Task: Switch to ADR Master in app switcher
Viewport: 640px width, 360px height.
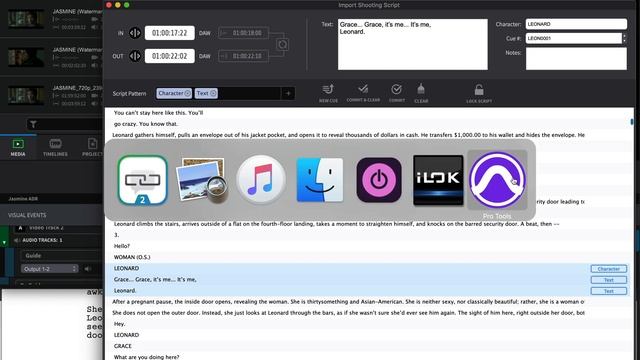Action: (x=142, y=180)
